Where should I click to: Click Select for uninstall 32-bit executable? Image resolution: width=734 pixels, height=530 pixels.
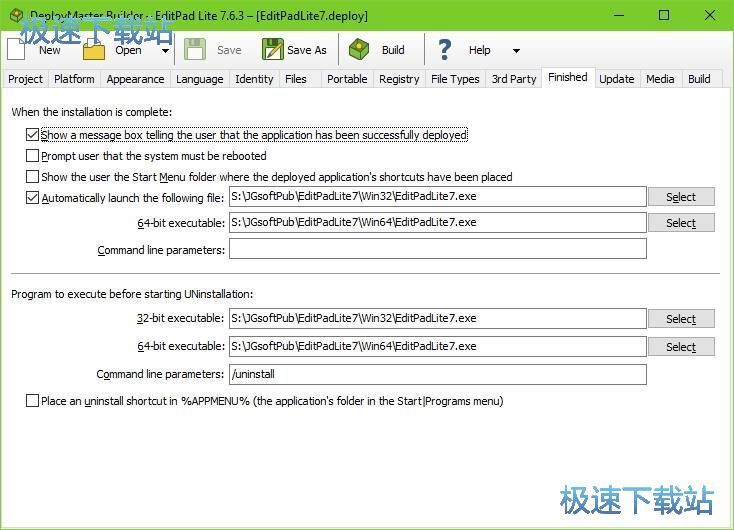click(681, 318)
